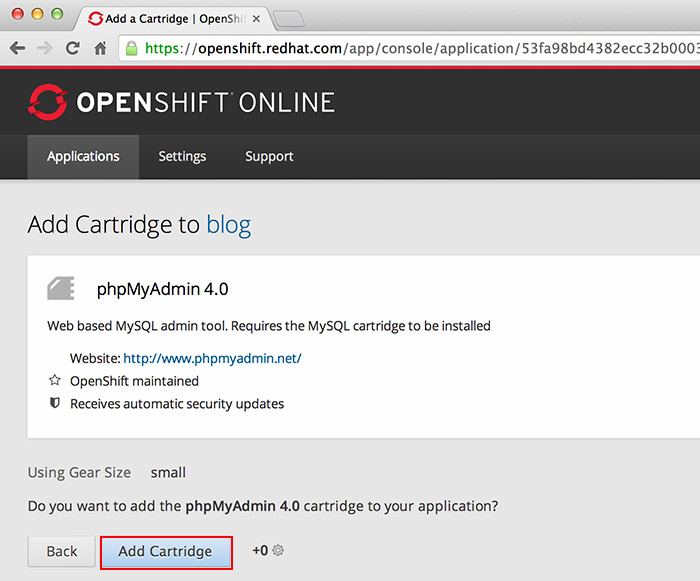The width and height of the screenshot is (700, 581).
Task: Click the OpenShift Online logo
Action: pyautogui.click(x=181, y=102)
